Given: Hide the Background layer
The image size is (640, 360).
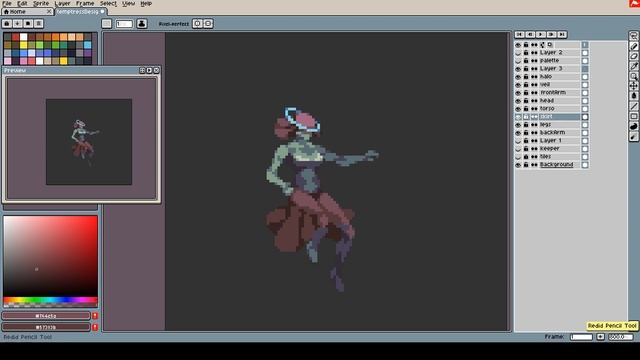Looking at the screenshot, I should (518, 164).
